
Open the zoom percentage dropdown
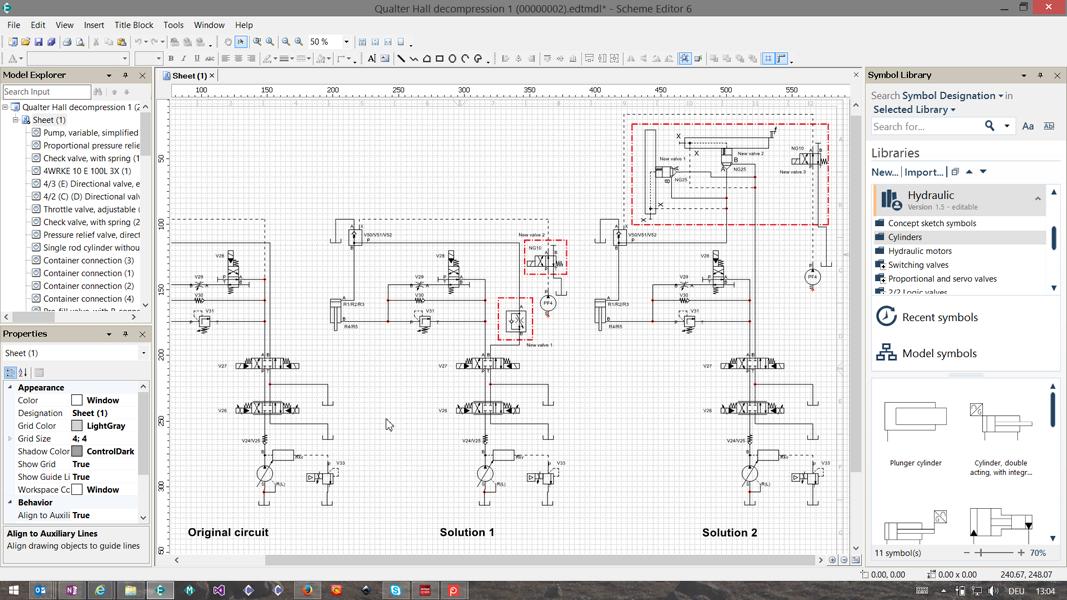(x=346, y=42)
